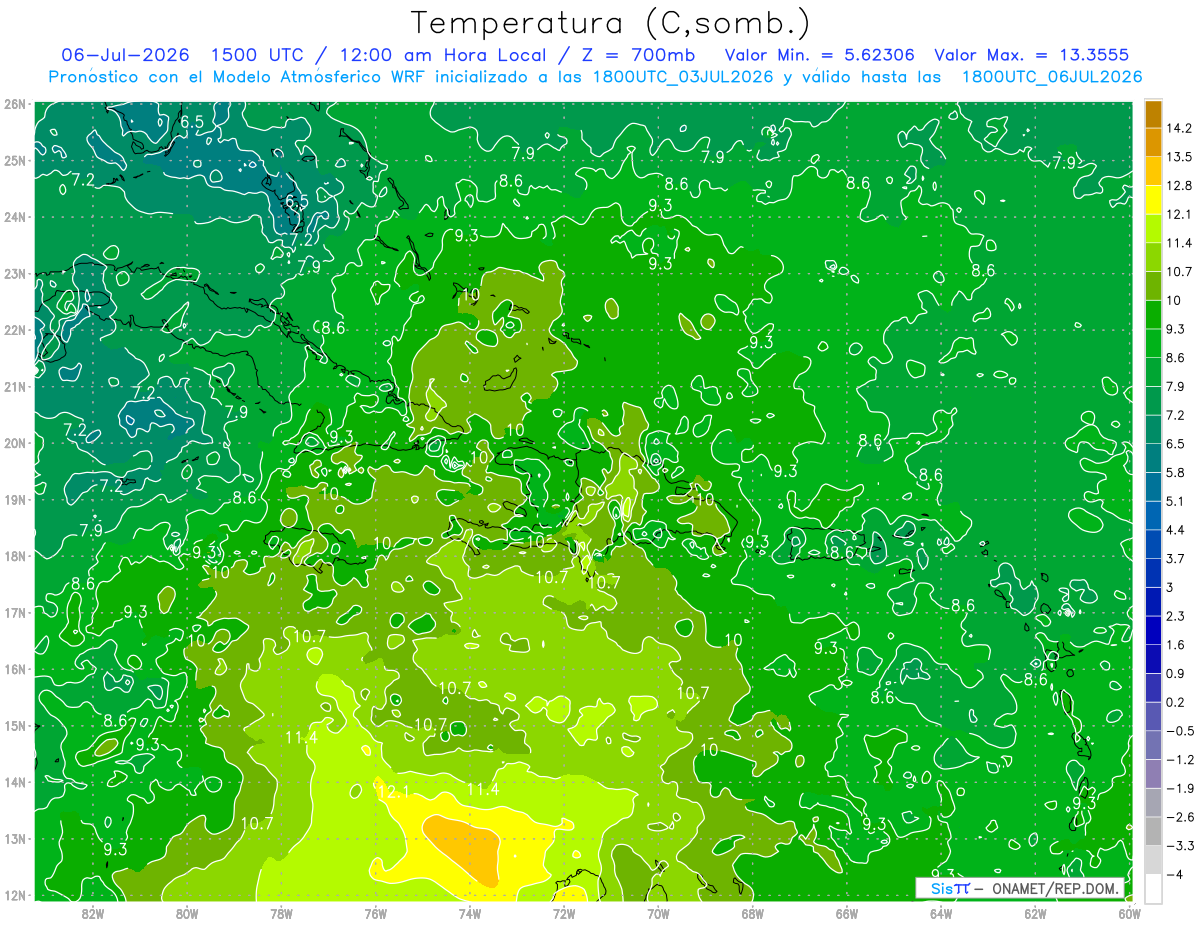Screen dimensions: 1200x927
Task: Click the '12N' latitude axis label
Action: (14, 895)
